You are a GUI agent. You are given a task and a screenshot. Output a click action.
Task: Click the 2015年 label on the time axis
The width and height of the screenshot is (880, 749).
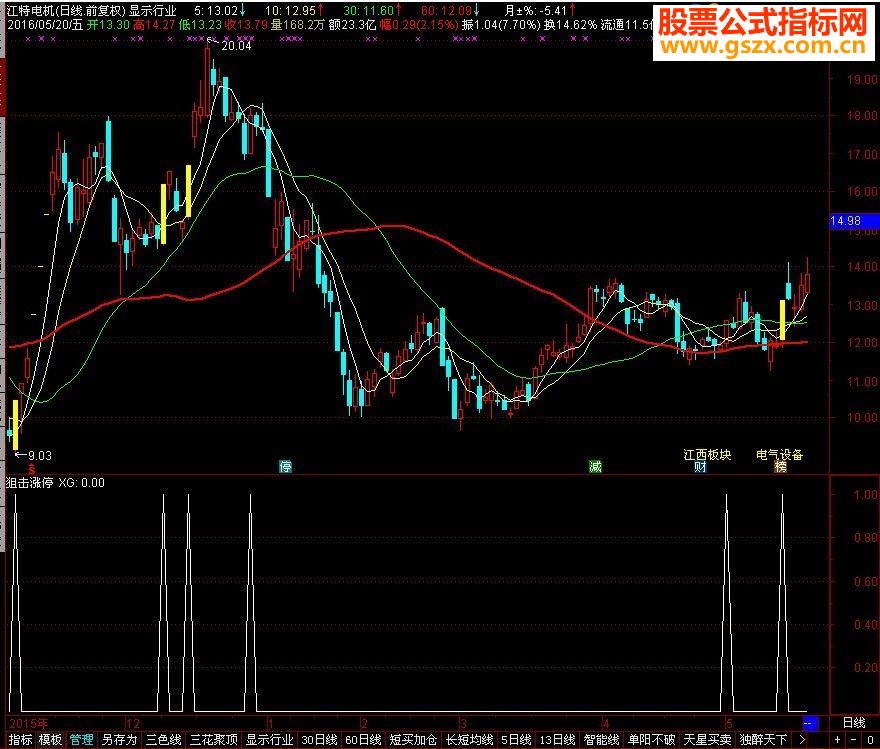(x=28, y=723)
